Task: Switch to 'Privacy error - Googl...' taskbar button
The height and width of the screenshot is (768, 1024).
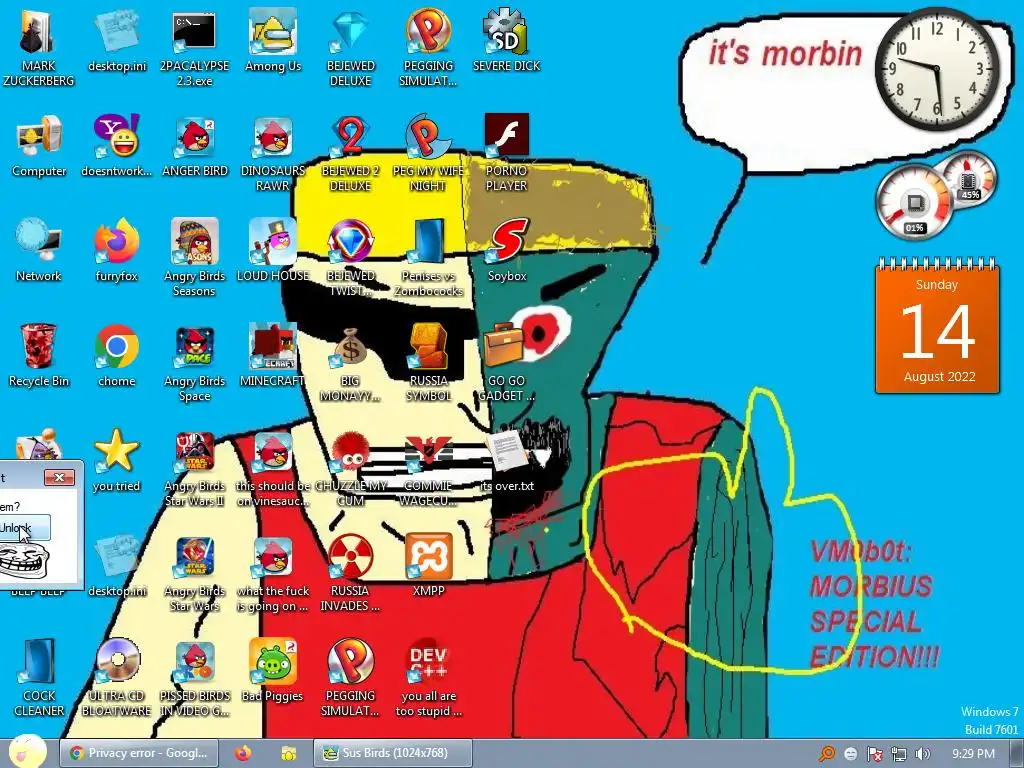Action: point(138,753)
